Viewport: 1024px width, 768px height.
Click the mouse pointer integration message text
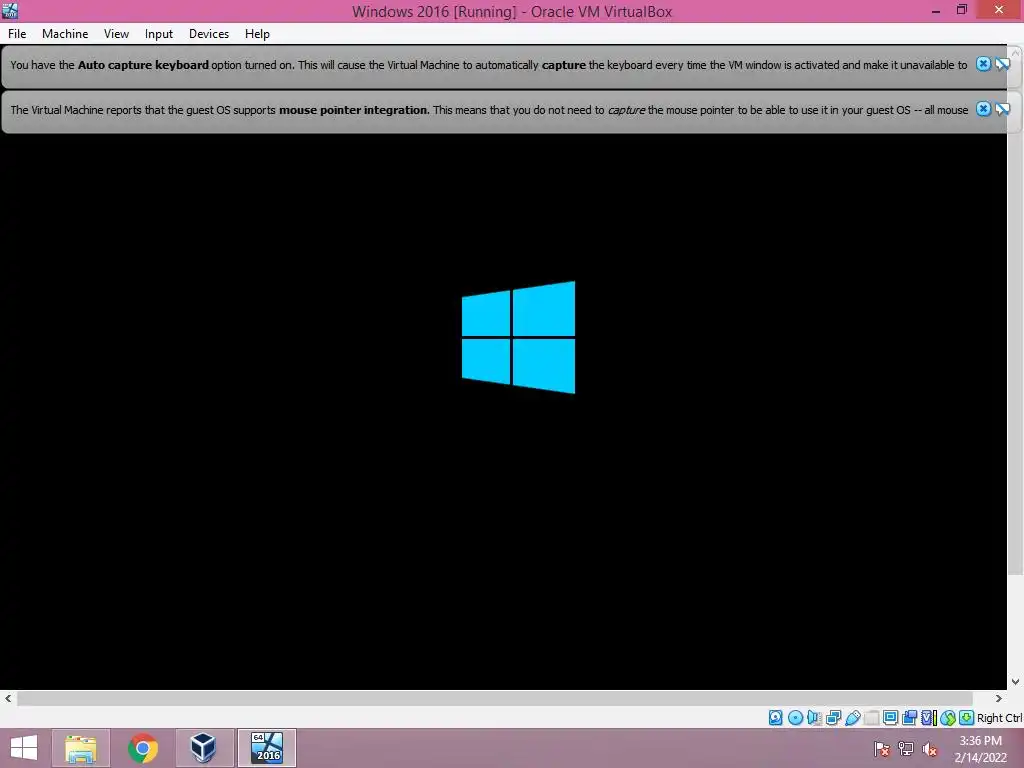tap(489, 110)
